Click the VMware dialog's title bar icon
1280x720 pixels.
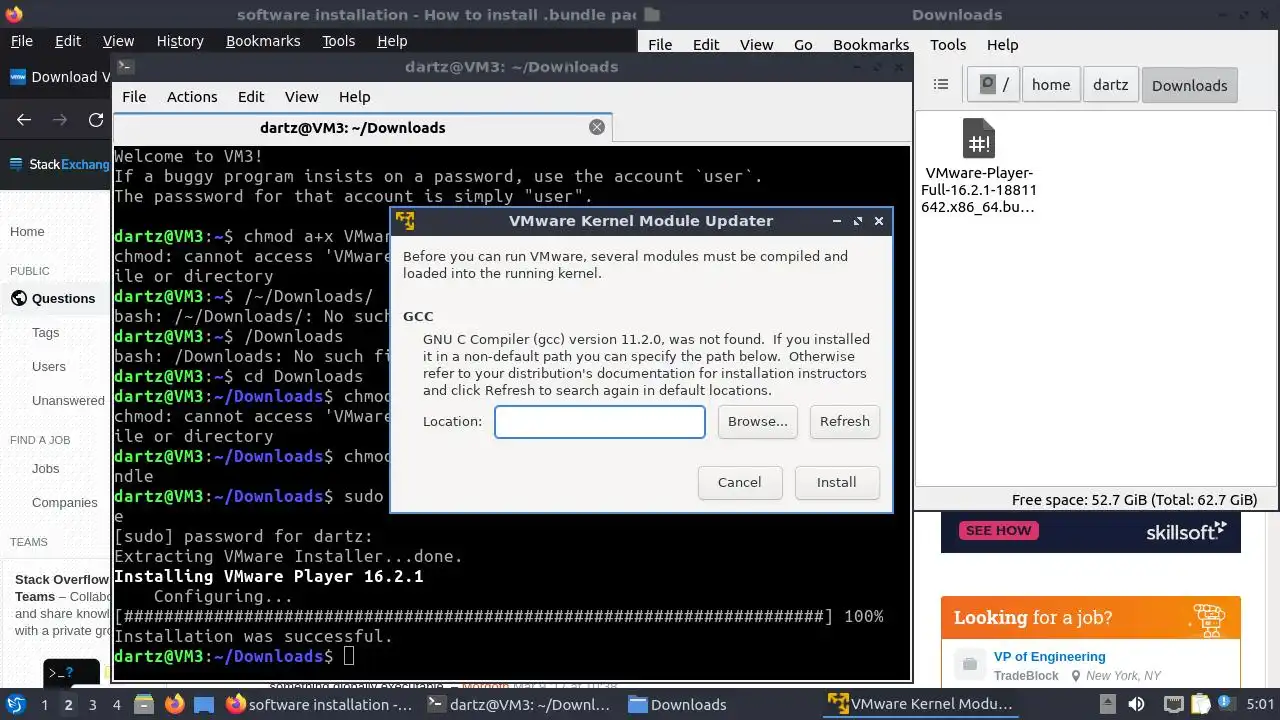405,221
